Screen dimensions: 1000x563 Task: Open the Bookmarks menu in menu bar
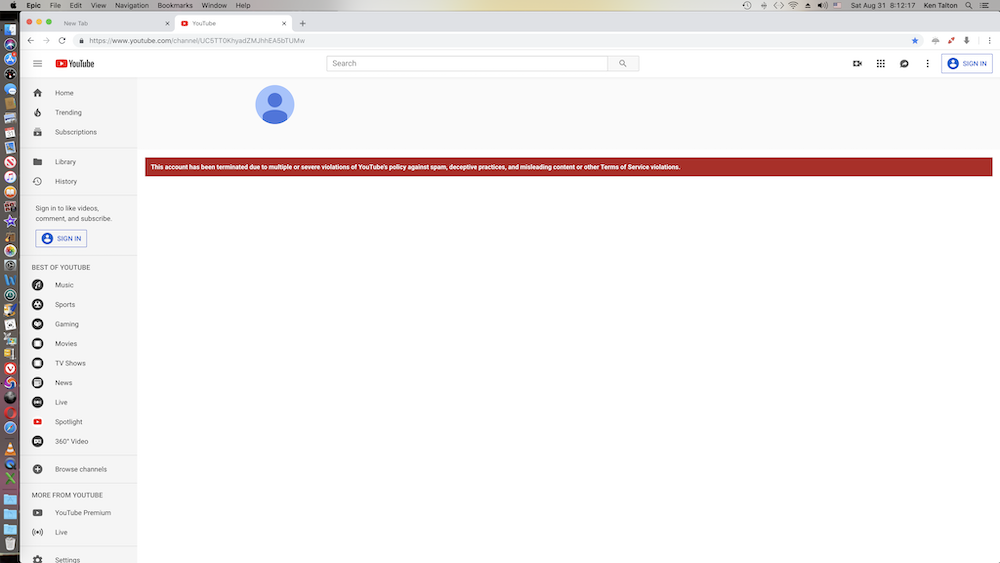pyautogui.click(x=175, y=5)
